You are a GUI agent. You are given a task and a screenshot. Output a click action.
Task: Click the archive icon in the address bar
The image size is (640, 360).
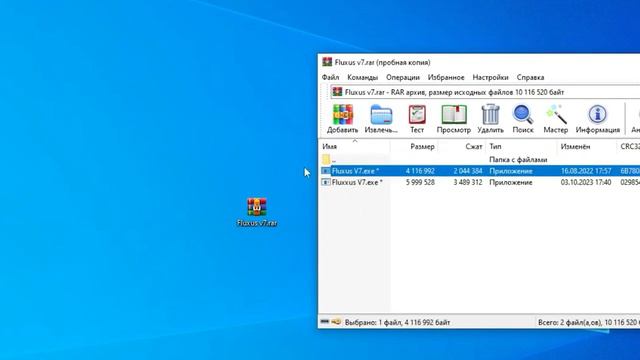[337, 92]
